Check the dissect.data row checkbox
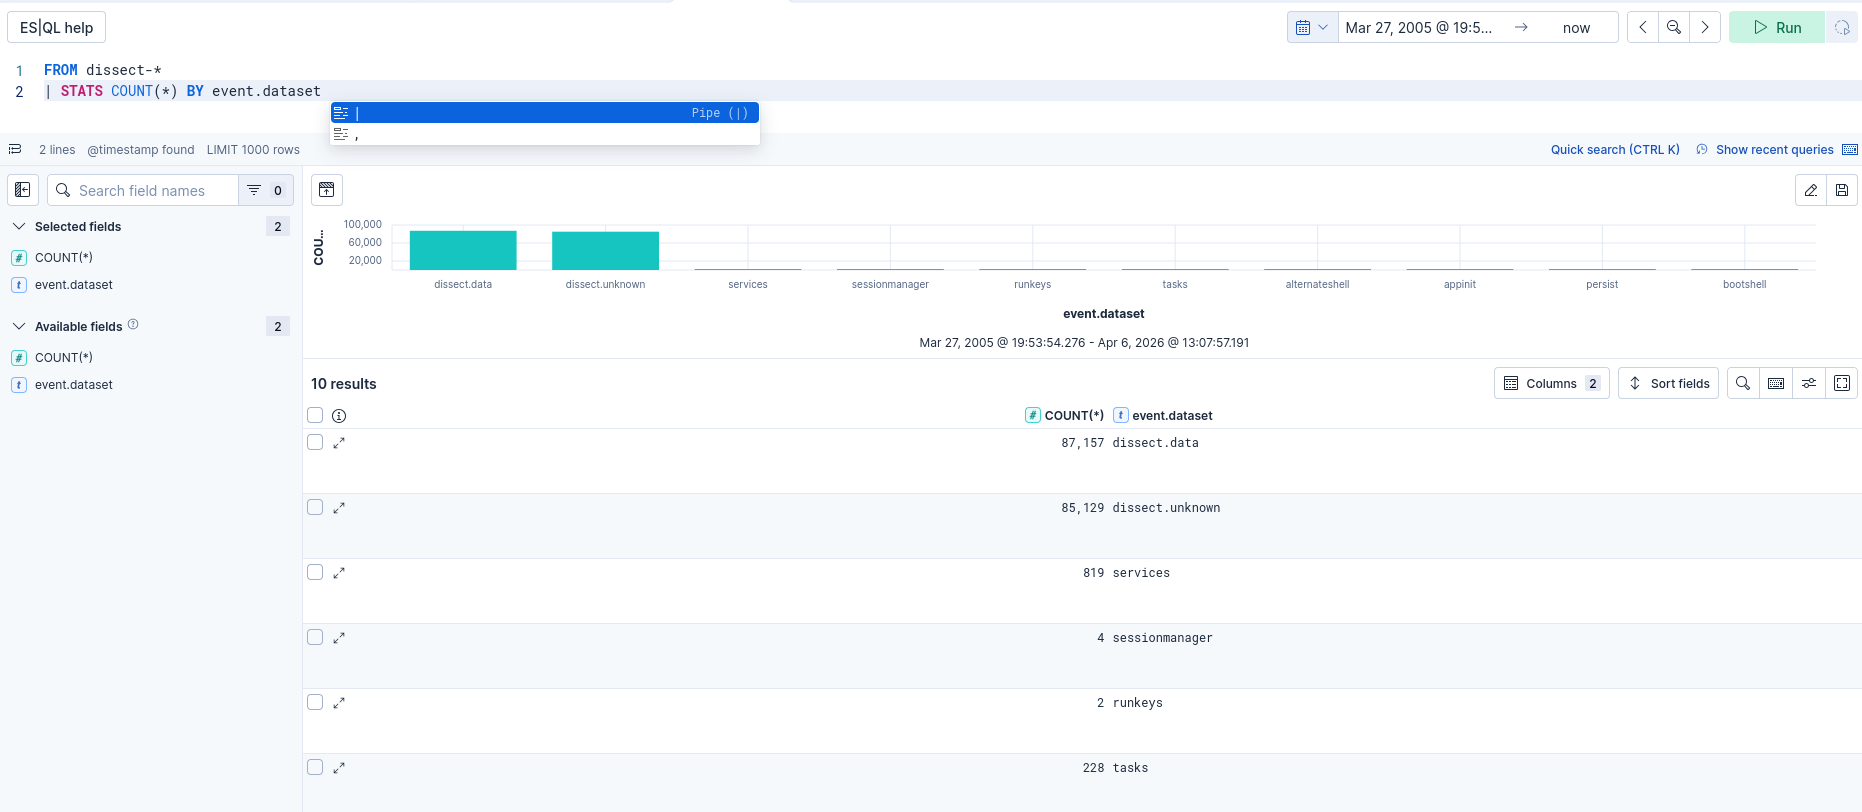 pyautogui.click(x=315, y=442)
